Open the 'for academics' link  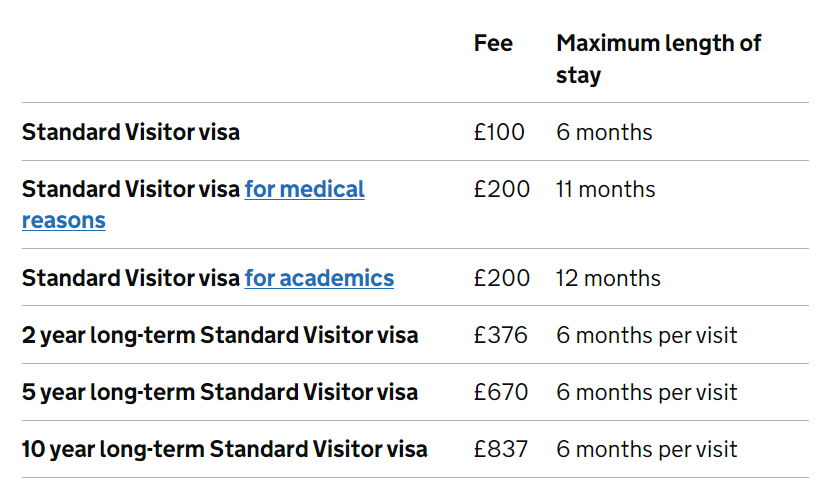click(319, 278)
